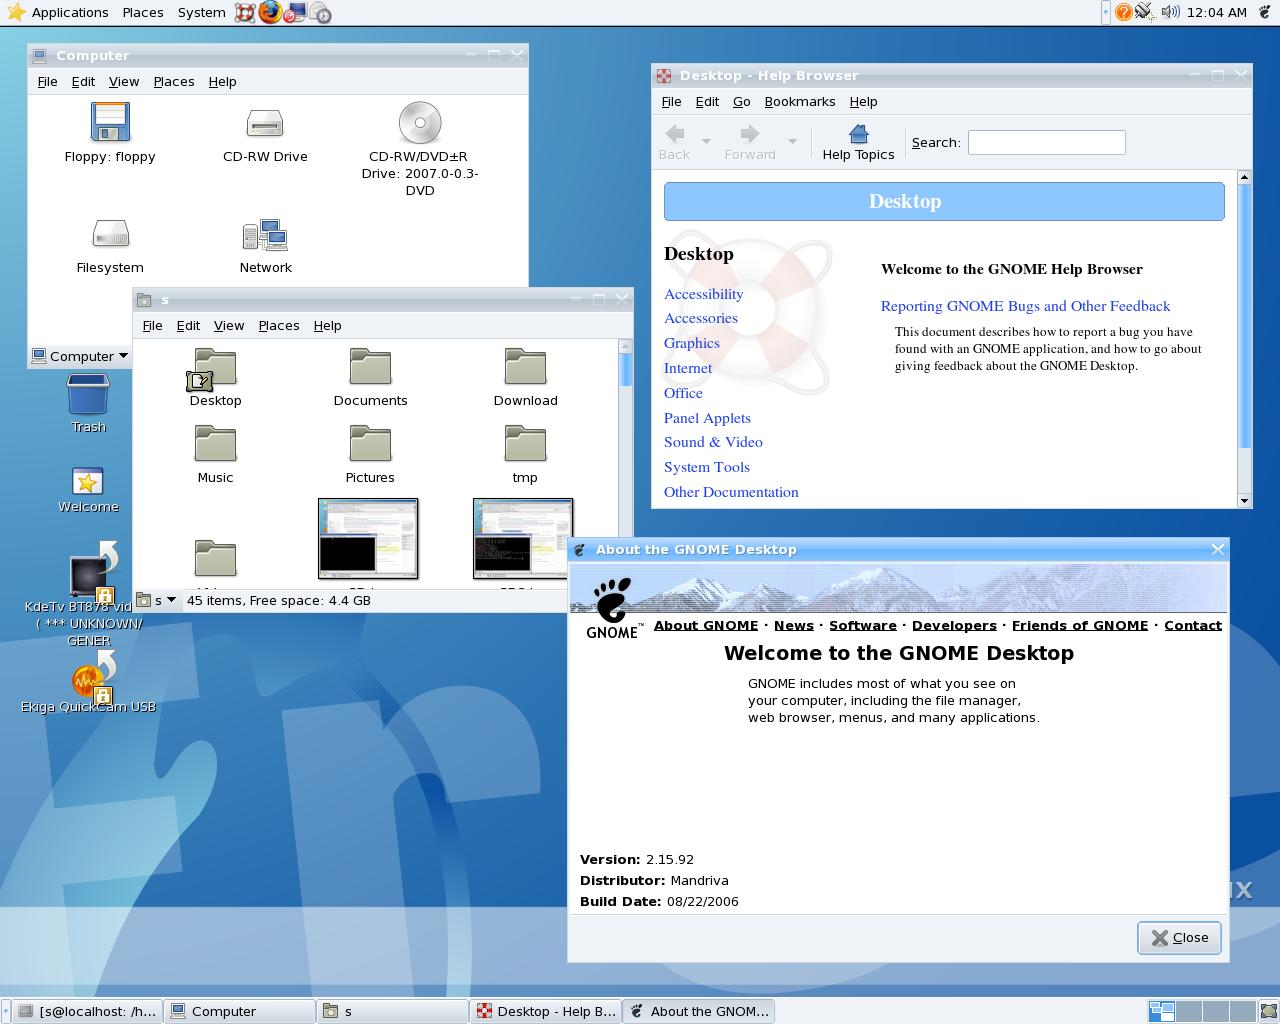This screenshot has width=1280, height=1024.
Task: Click the GNOME foot icon in top panel
Action: tap(1265, 12)
